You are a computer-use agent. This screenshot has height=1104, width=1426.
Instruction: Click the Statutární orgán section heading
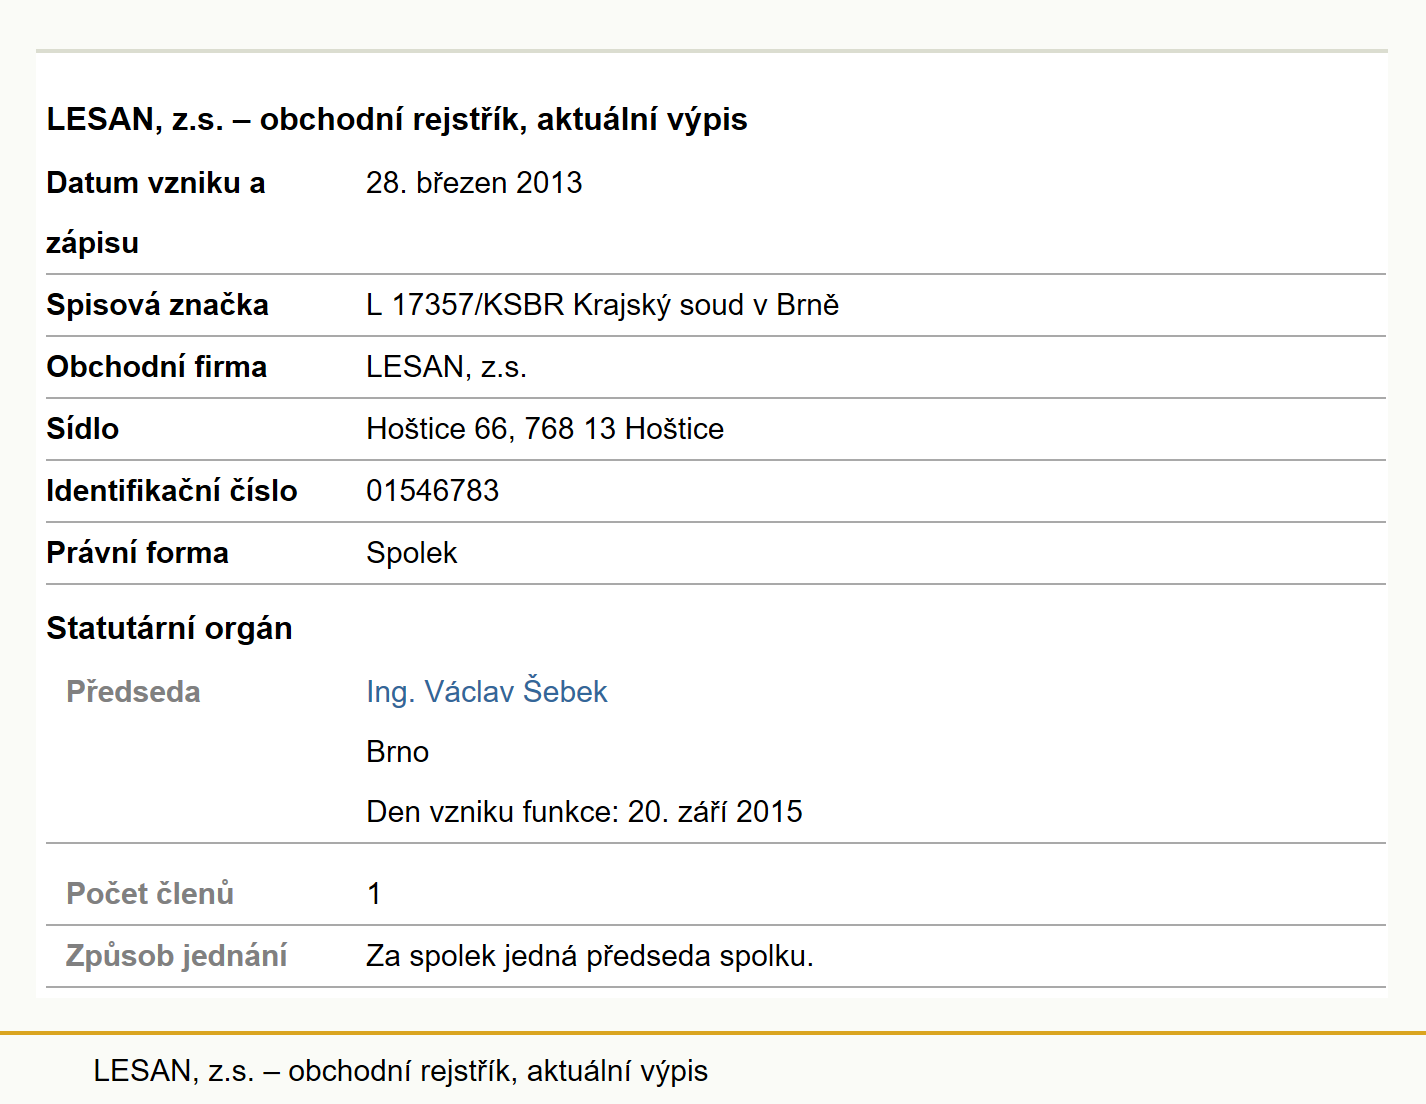click(x=169, y=628)
